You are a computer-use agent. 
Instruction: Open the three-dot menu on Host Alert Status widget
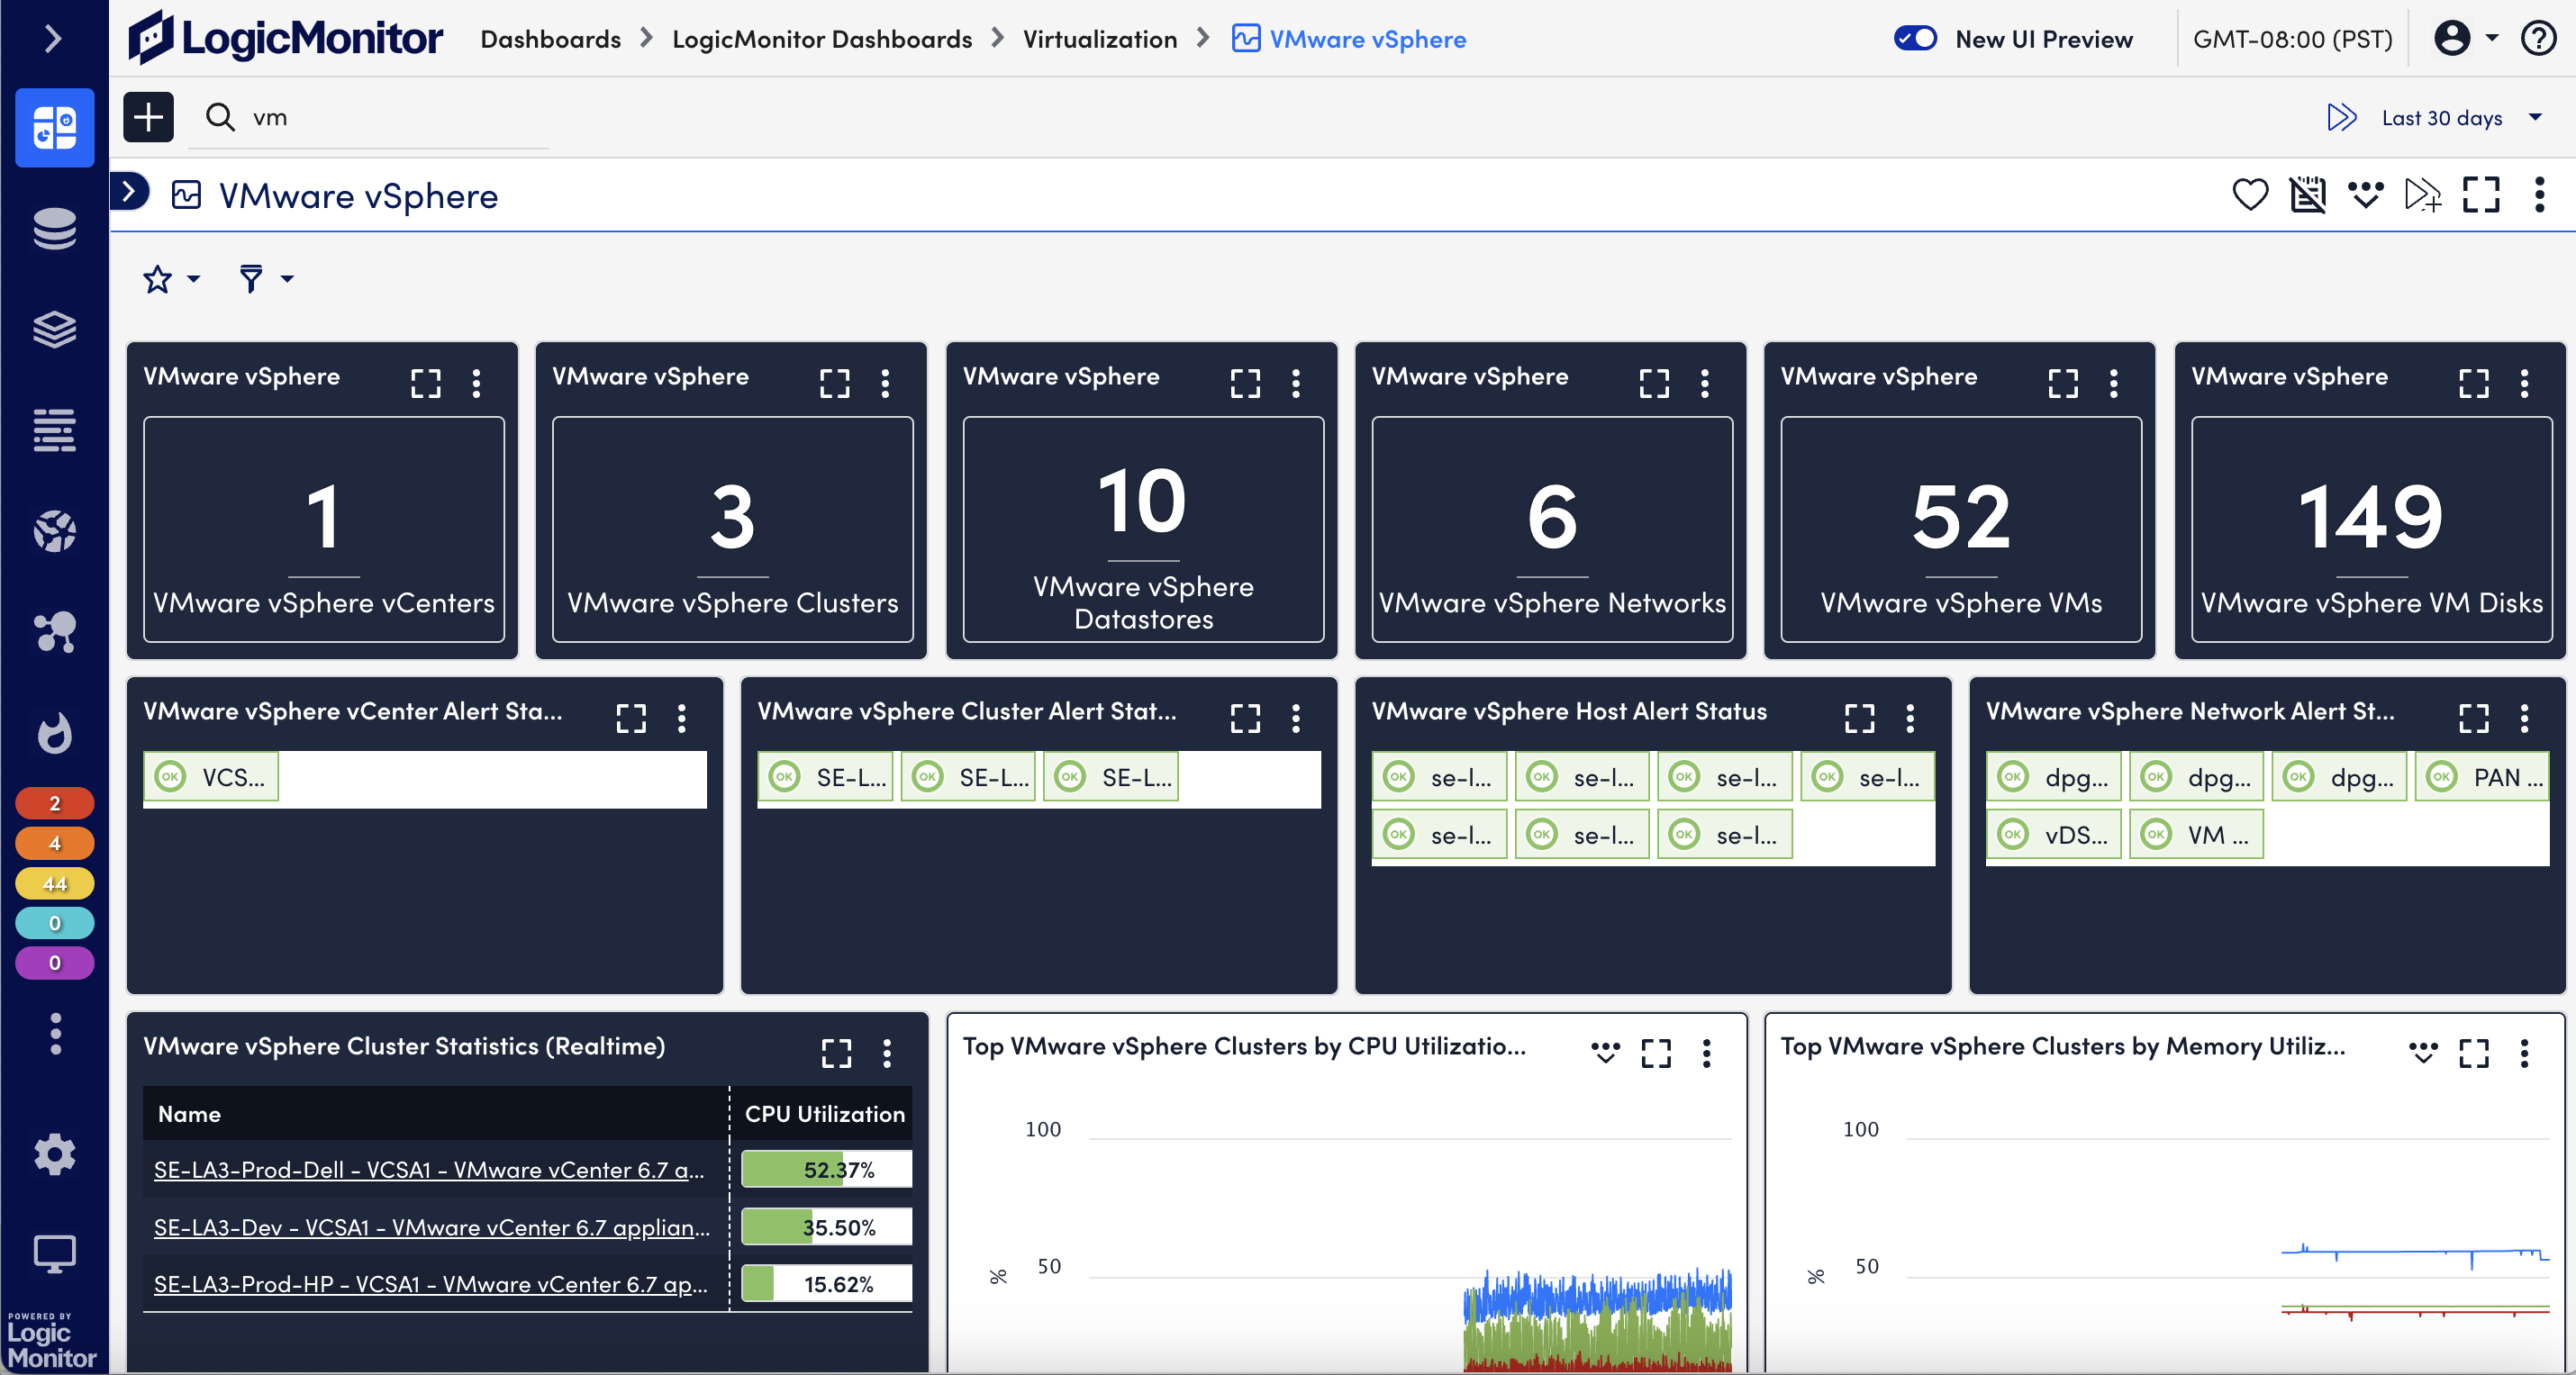[x=1909, y=718]
